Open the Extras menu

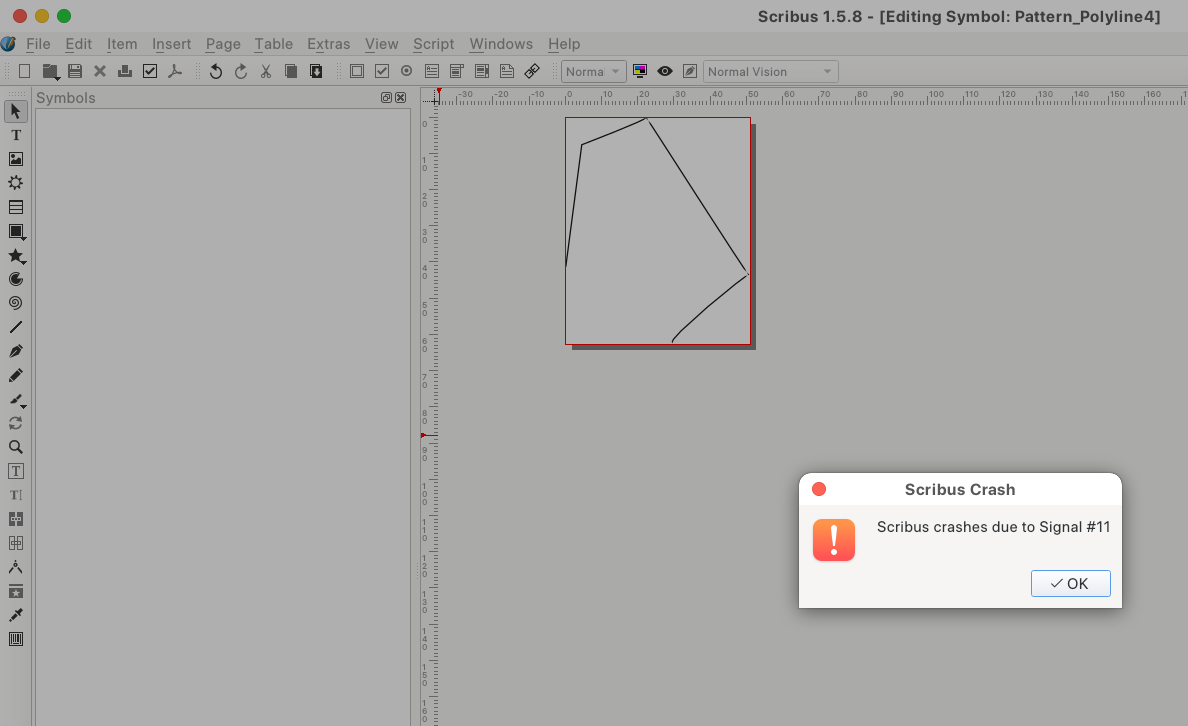328,44
